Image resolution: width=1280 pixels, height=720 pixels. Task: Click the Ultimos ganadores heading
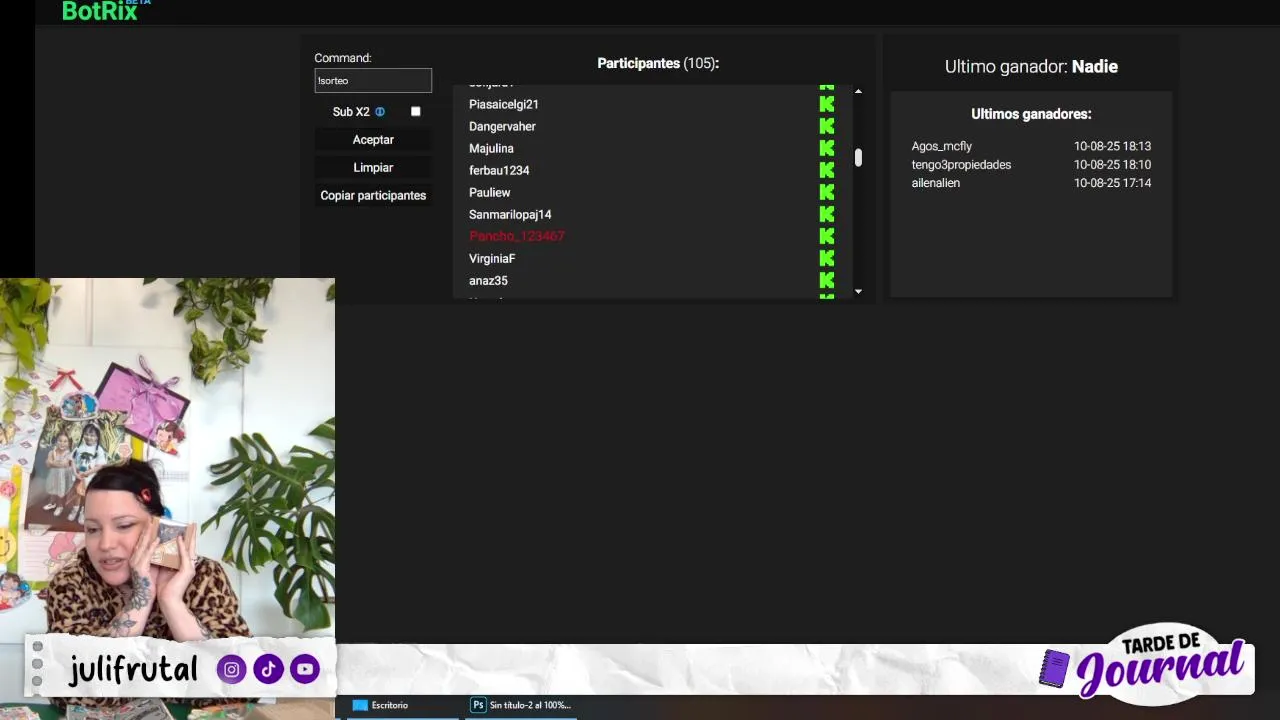click(1031, 114)
